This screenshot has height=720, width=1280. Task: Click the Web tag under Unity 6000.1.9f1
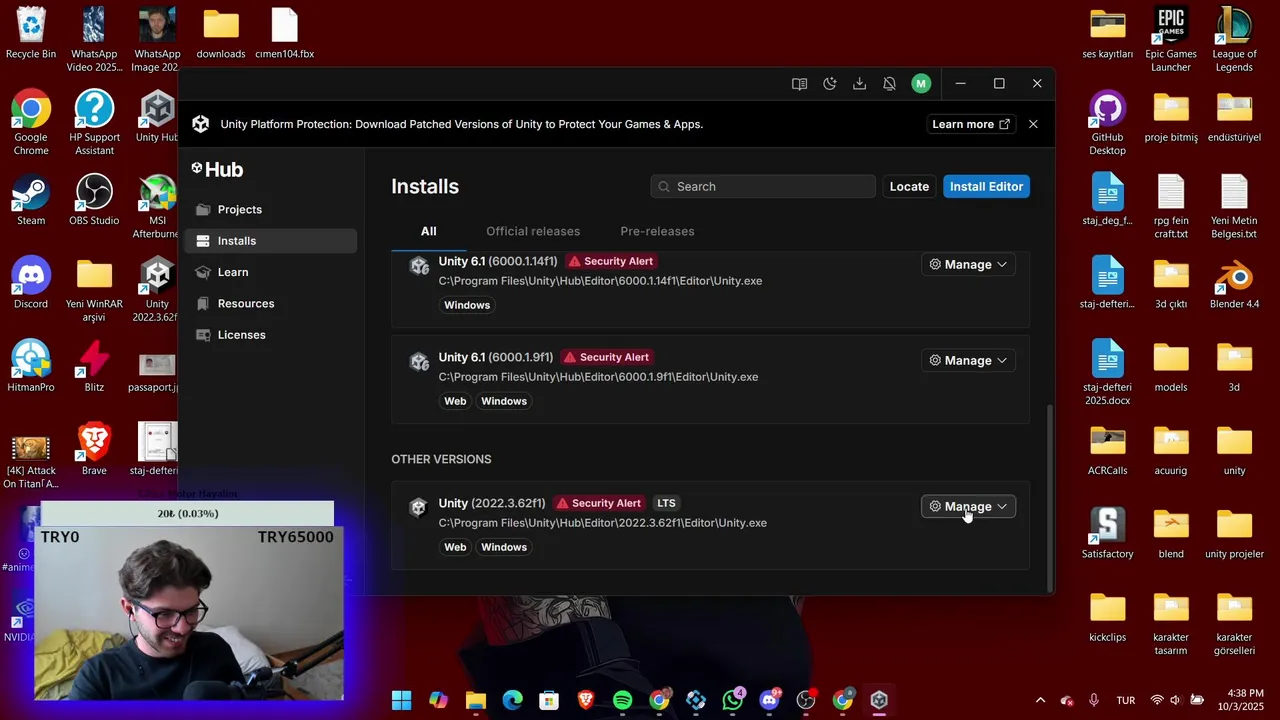[x=455, y=401]
